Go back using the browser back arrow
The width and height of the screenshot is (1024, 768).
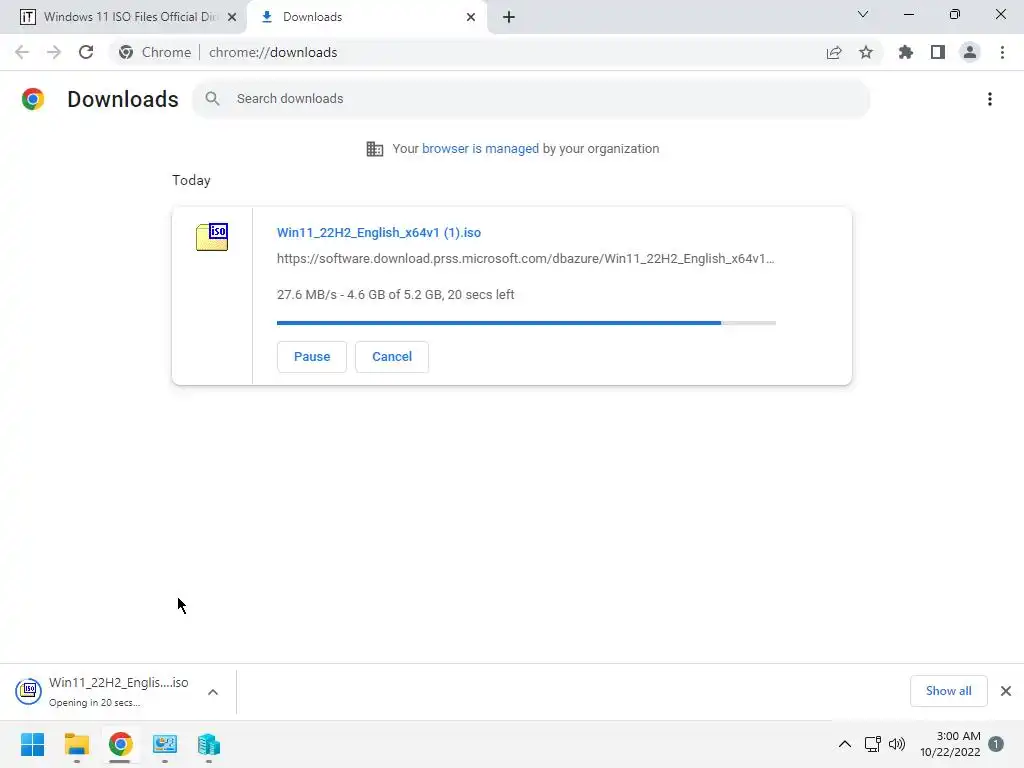coord(22,52)
